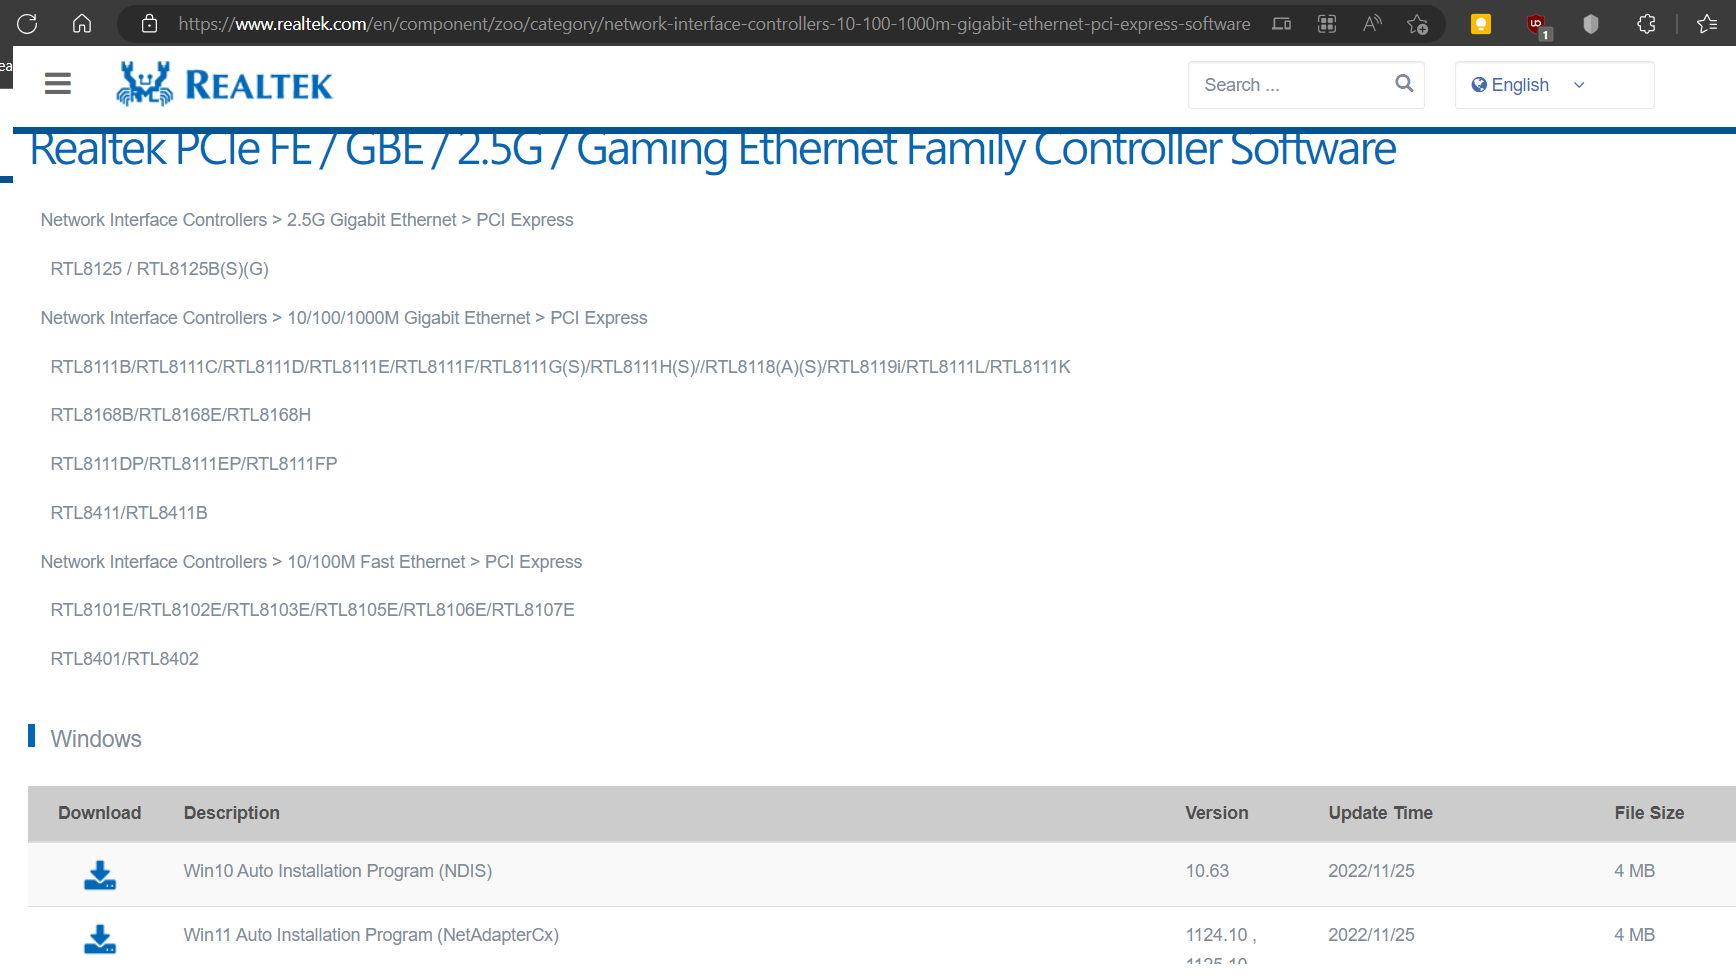Viewport: 1736px width, 976px height.
Task: Click the page title Realtek PCIe FE / GBE heading
Action: [x=713, y=150]
